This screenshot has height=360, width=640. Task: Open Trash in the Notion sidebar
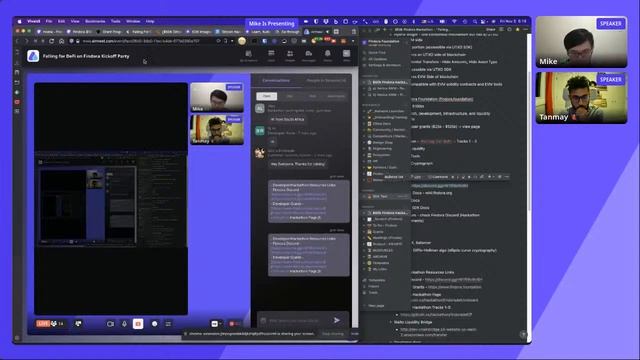[373, 293]
